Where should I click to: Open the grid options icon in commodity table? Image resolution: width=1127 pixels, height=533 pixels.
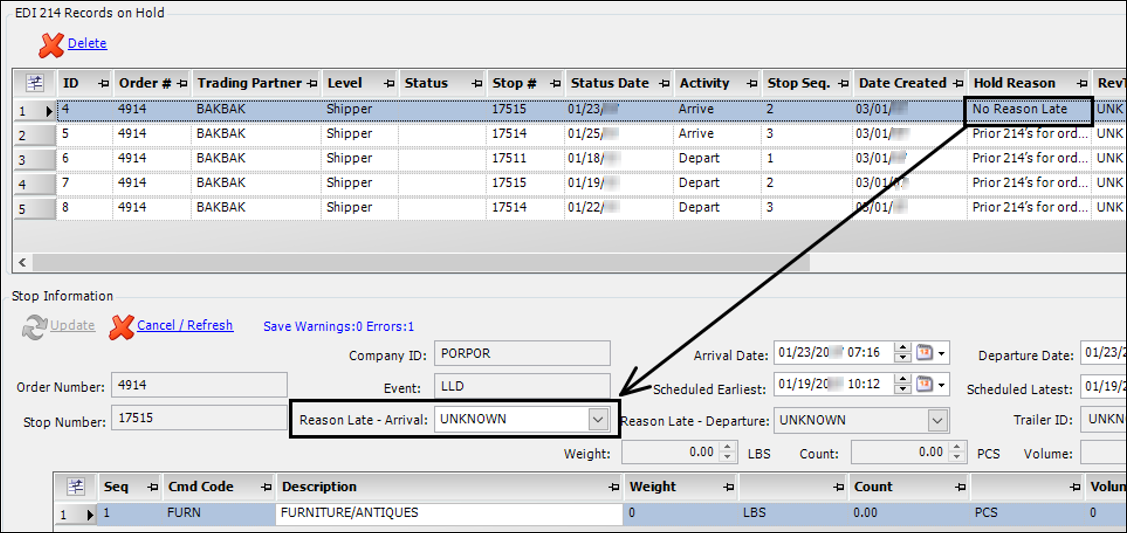75,487
